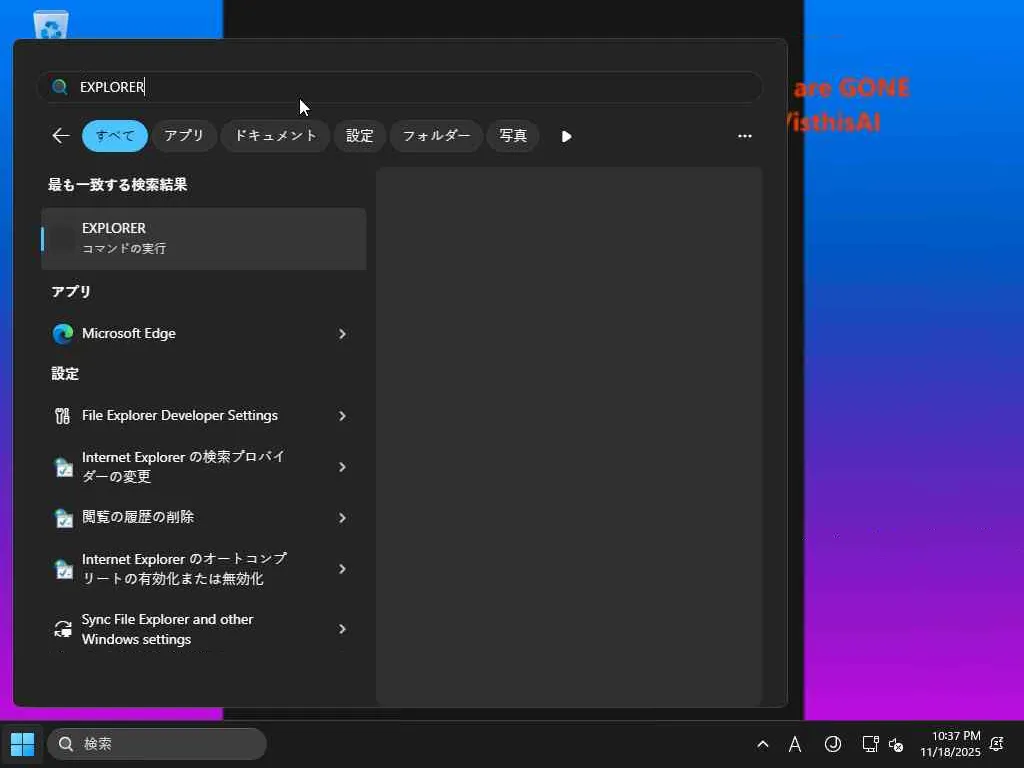1024x768 pixels.
Task: Switch to the 設定 filter tab
Action: 359,136
